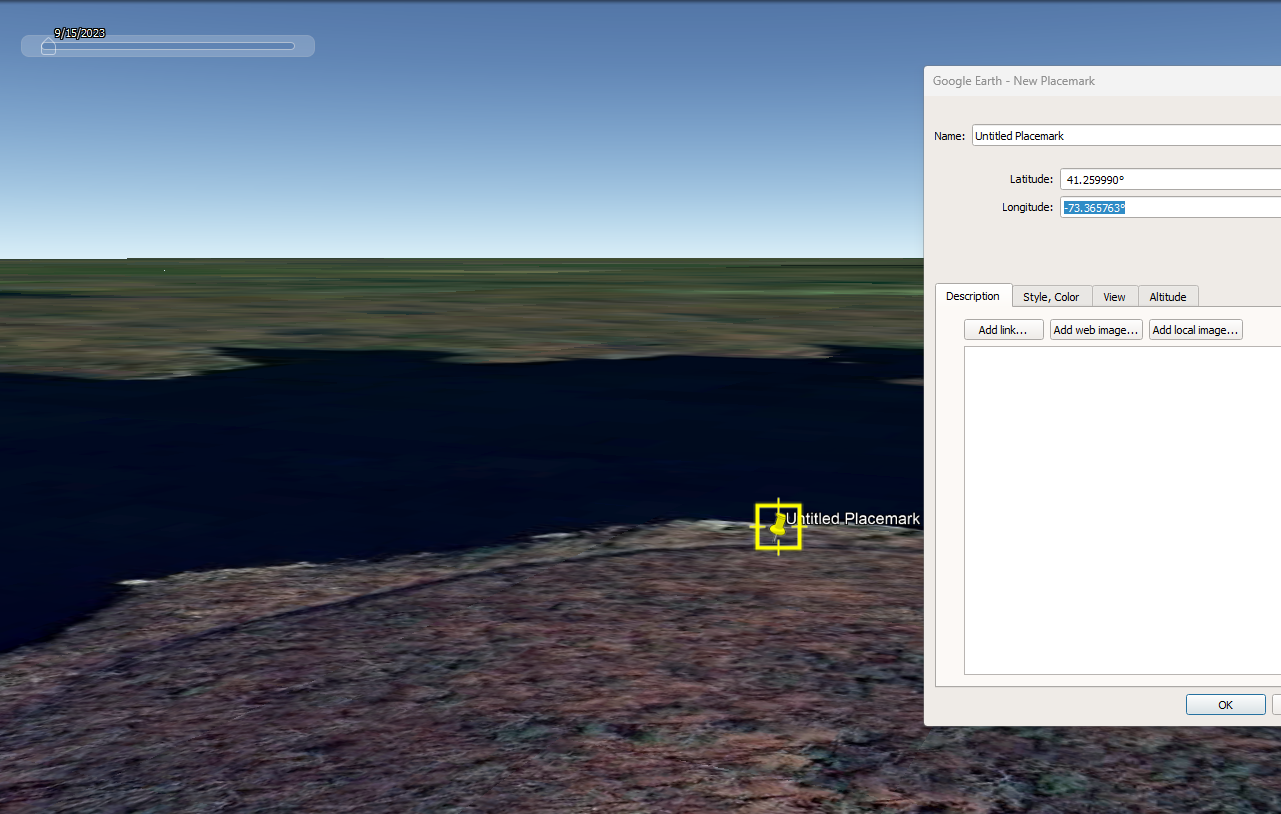The width and height of the screenshot is (1281, 814).
Task: Select the View tab
Action: click(1114, 297)
